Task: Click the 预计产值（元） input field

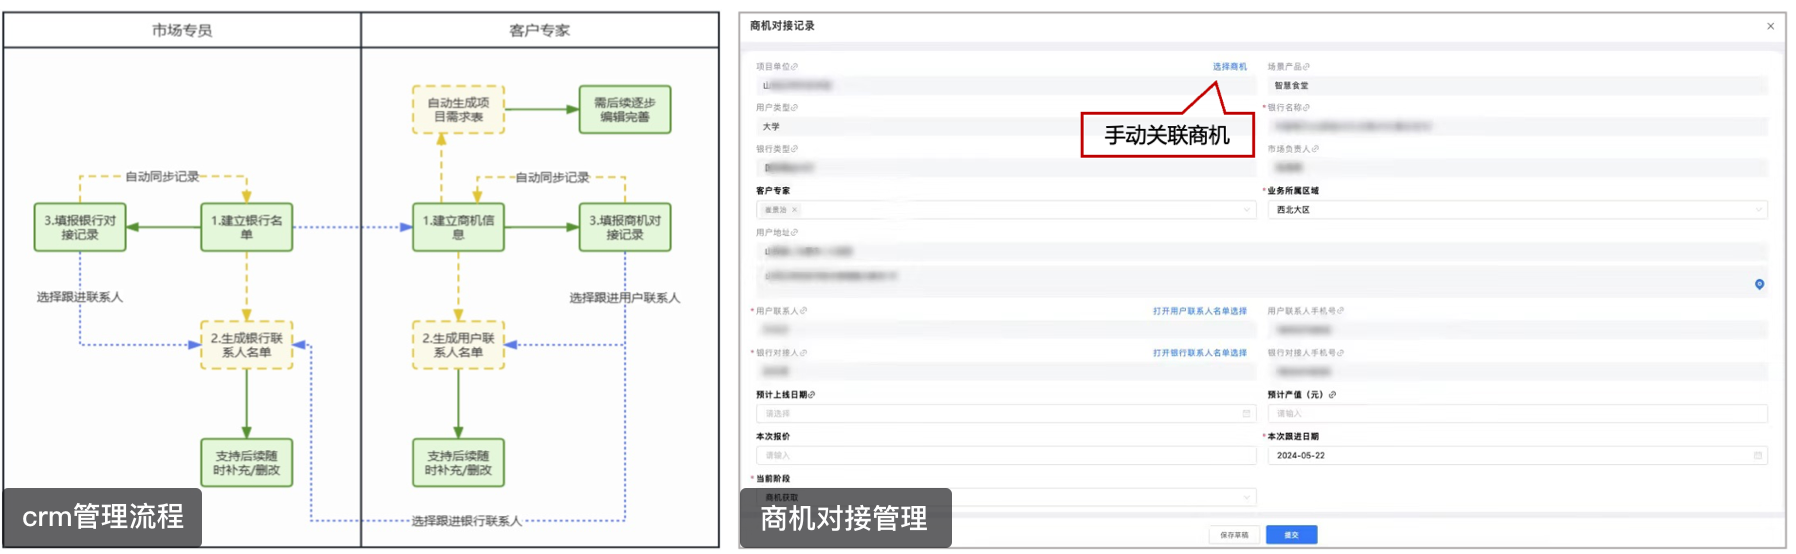Action: (x=1517, y=414)
